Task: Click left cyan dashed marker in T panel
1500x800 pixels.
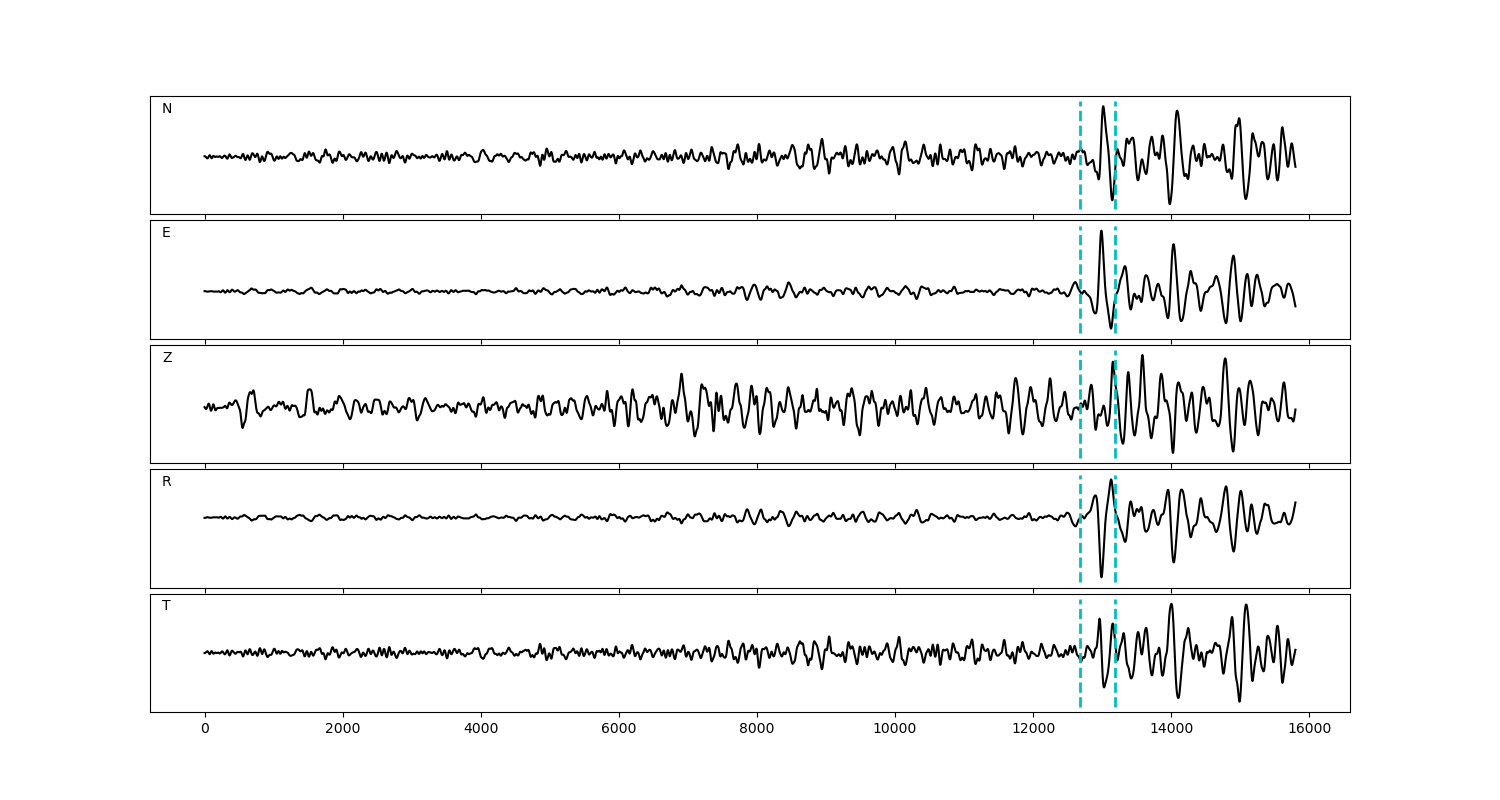Action: point(1080,680)
